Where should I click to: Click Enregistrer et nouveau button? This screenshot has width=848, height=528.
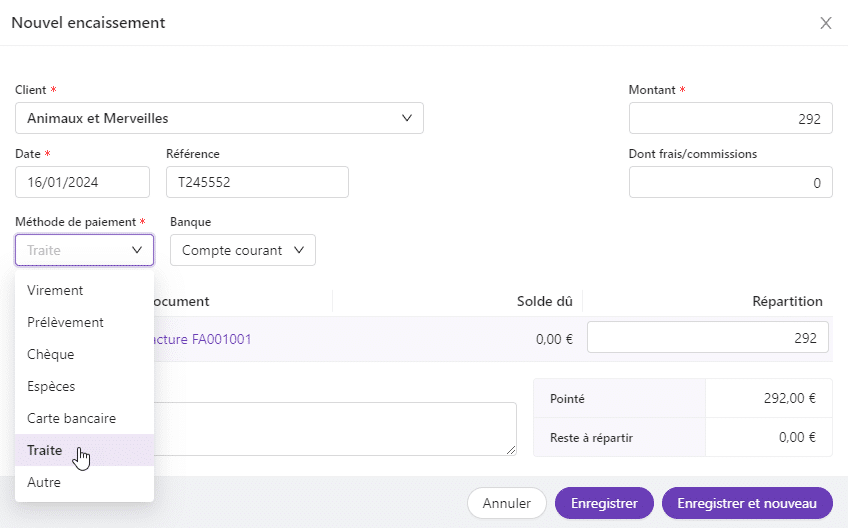[746, 503]
